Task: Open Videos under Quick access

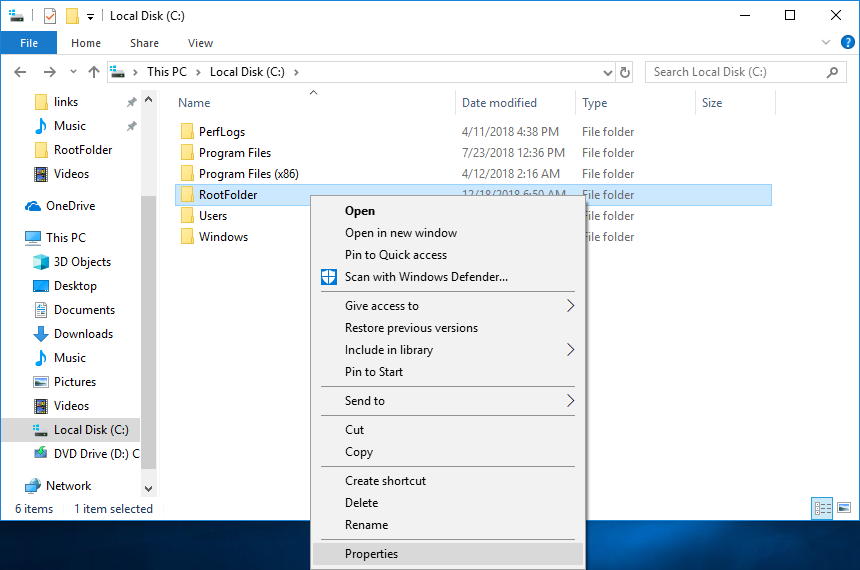Action: click(x=71, y=174)
